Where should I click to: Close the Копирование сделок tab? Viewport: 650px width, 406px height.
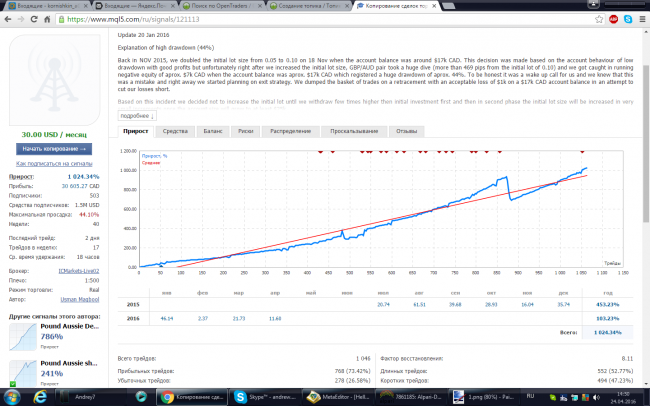(434, 6)
